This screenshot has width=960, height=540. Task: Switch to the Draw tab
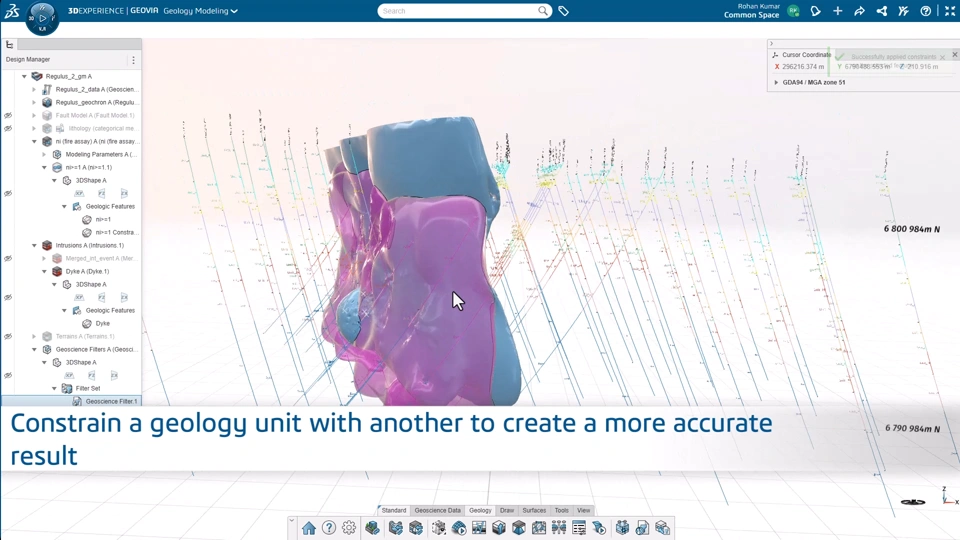[x=507, y=510]
